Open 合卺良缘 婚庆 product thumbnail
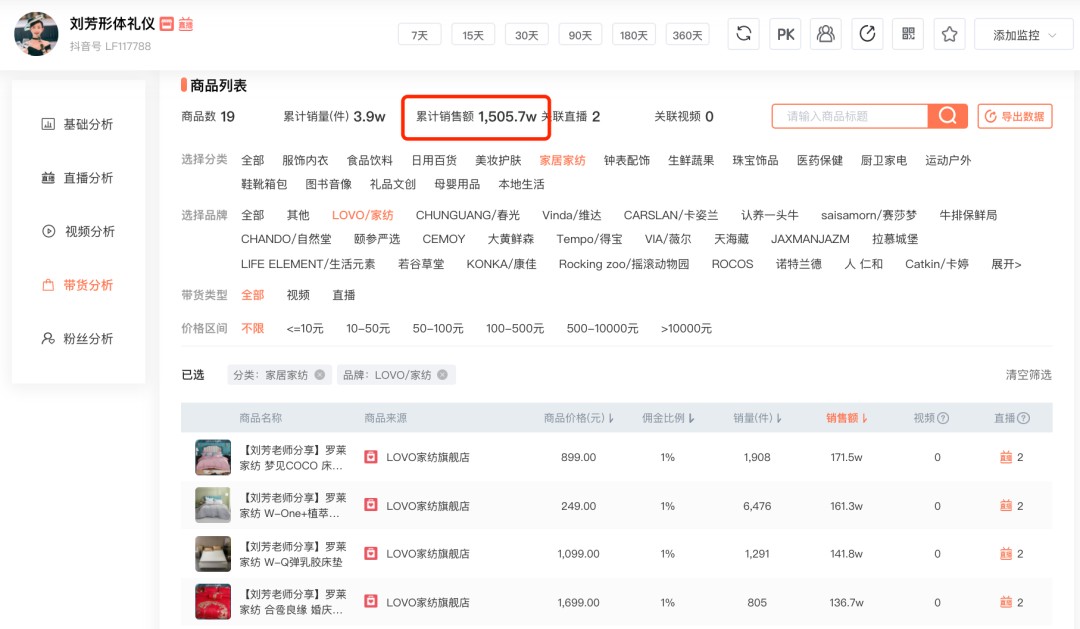This screenshot has height=629, width=1080. tap(213, 601)
